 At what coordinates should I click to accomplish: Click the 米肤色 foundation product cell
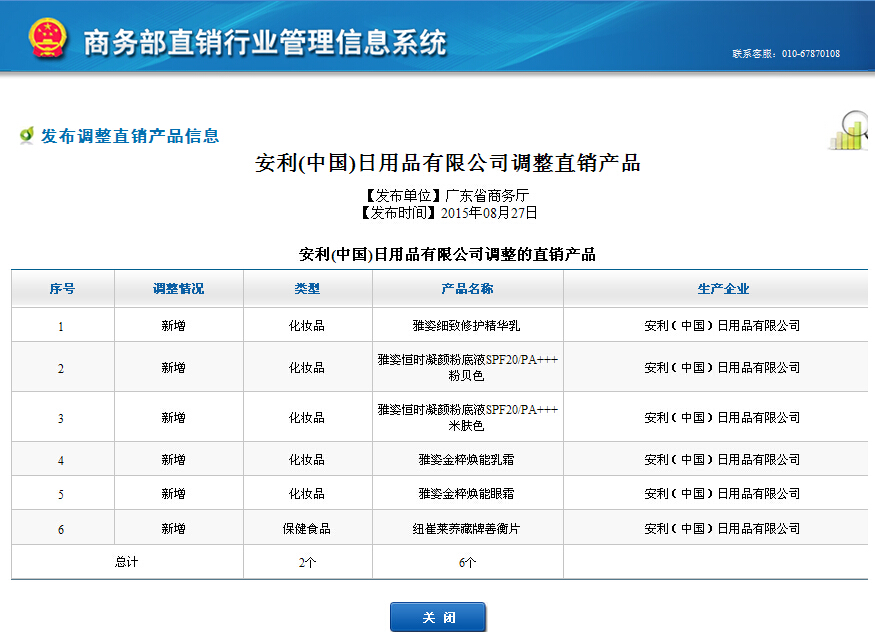pos(467,417)
